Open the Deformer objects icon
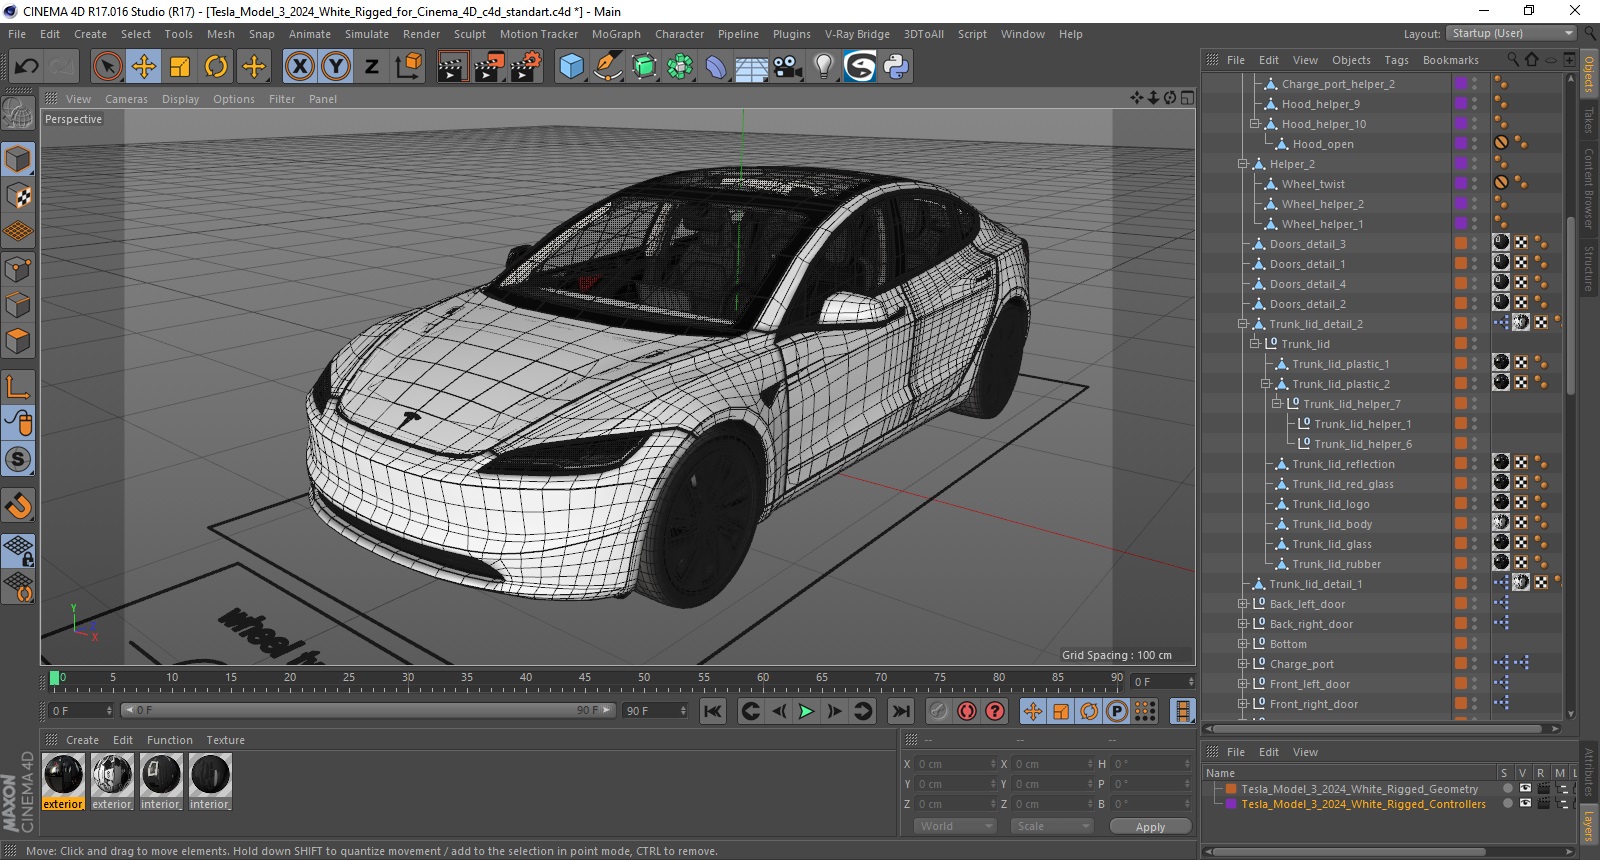Viewport: 1600px width, 860px height. [716, 67]
